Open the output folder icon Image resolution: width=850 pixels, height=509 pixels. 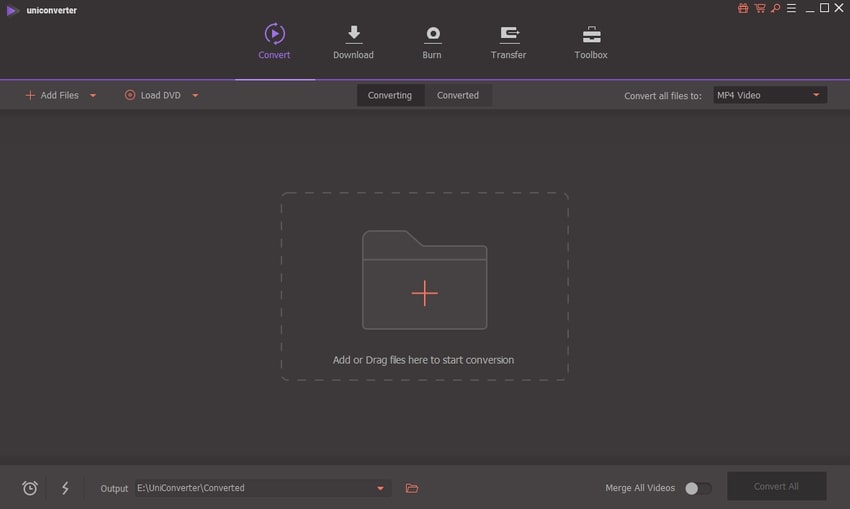(412, 488)
